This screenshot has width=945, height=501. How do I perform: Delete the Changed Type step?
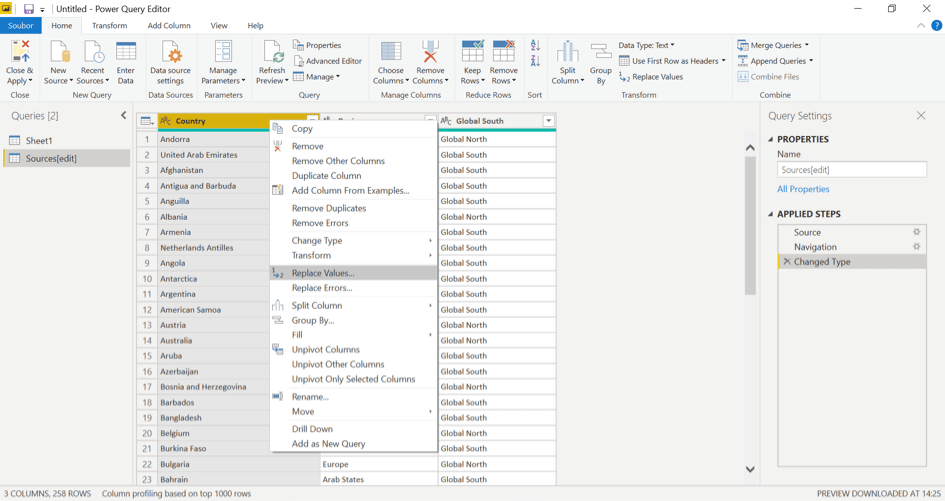(786, 262)
